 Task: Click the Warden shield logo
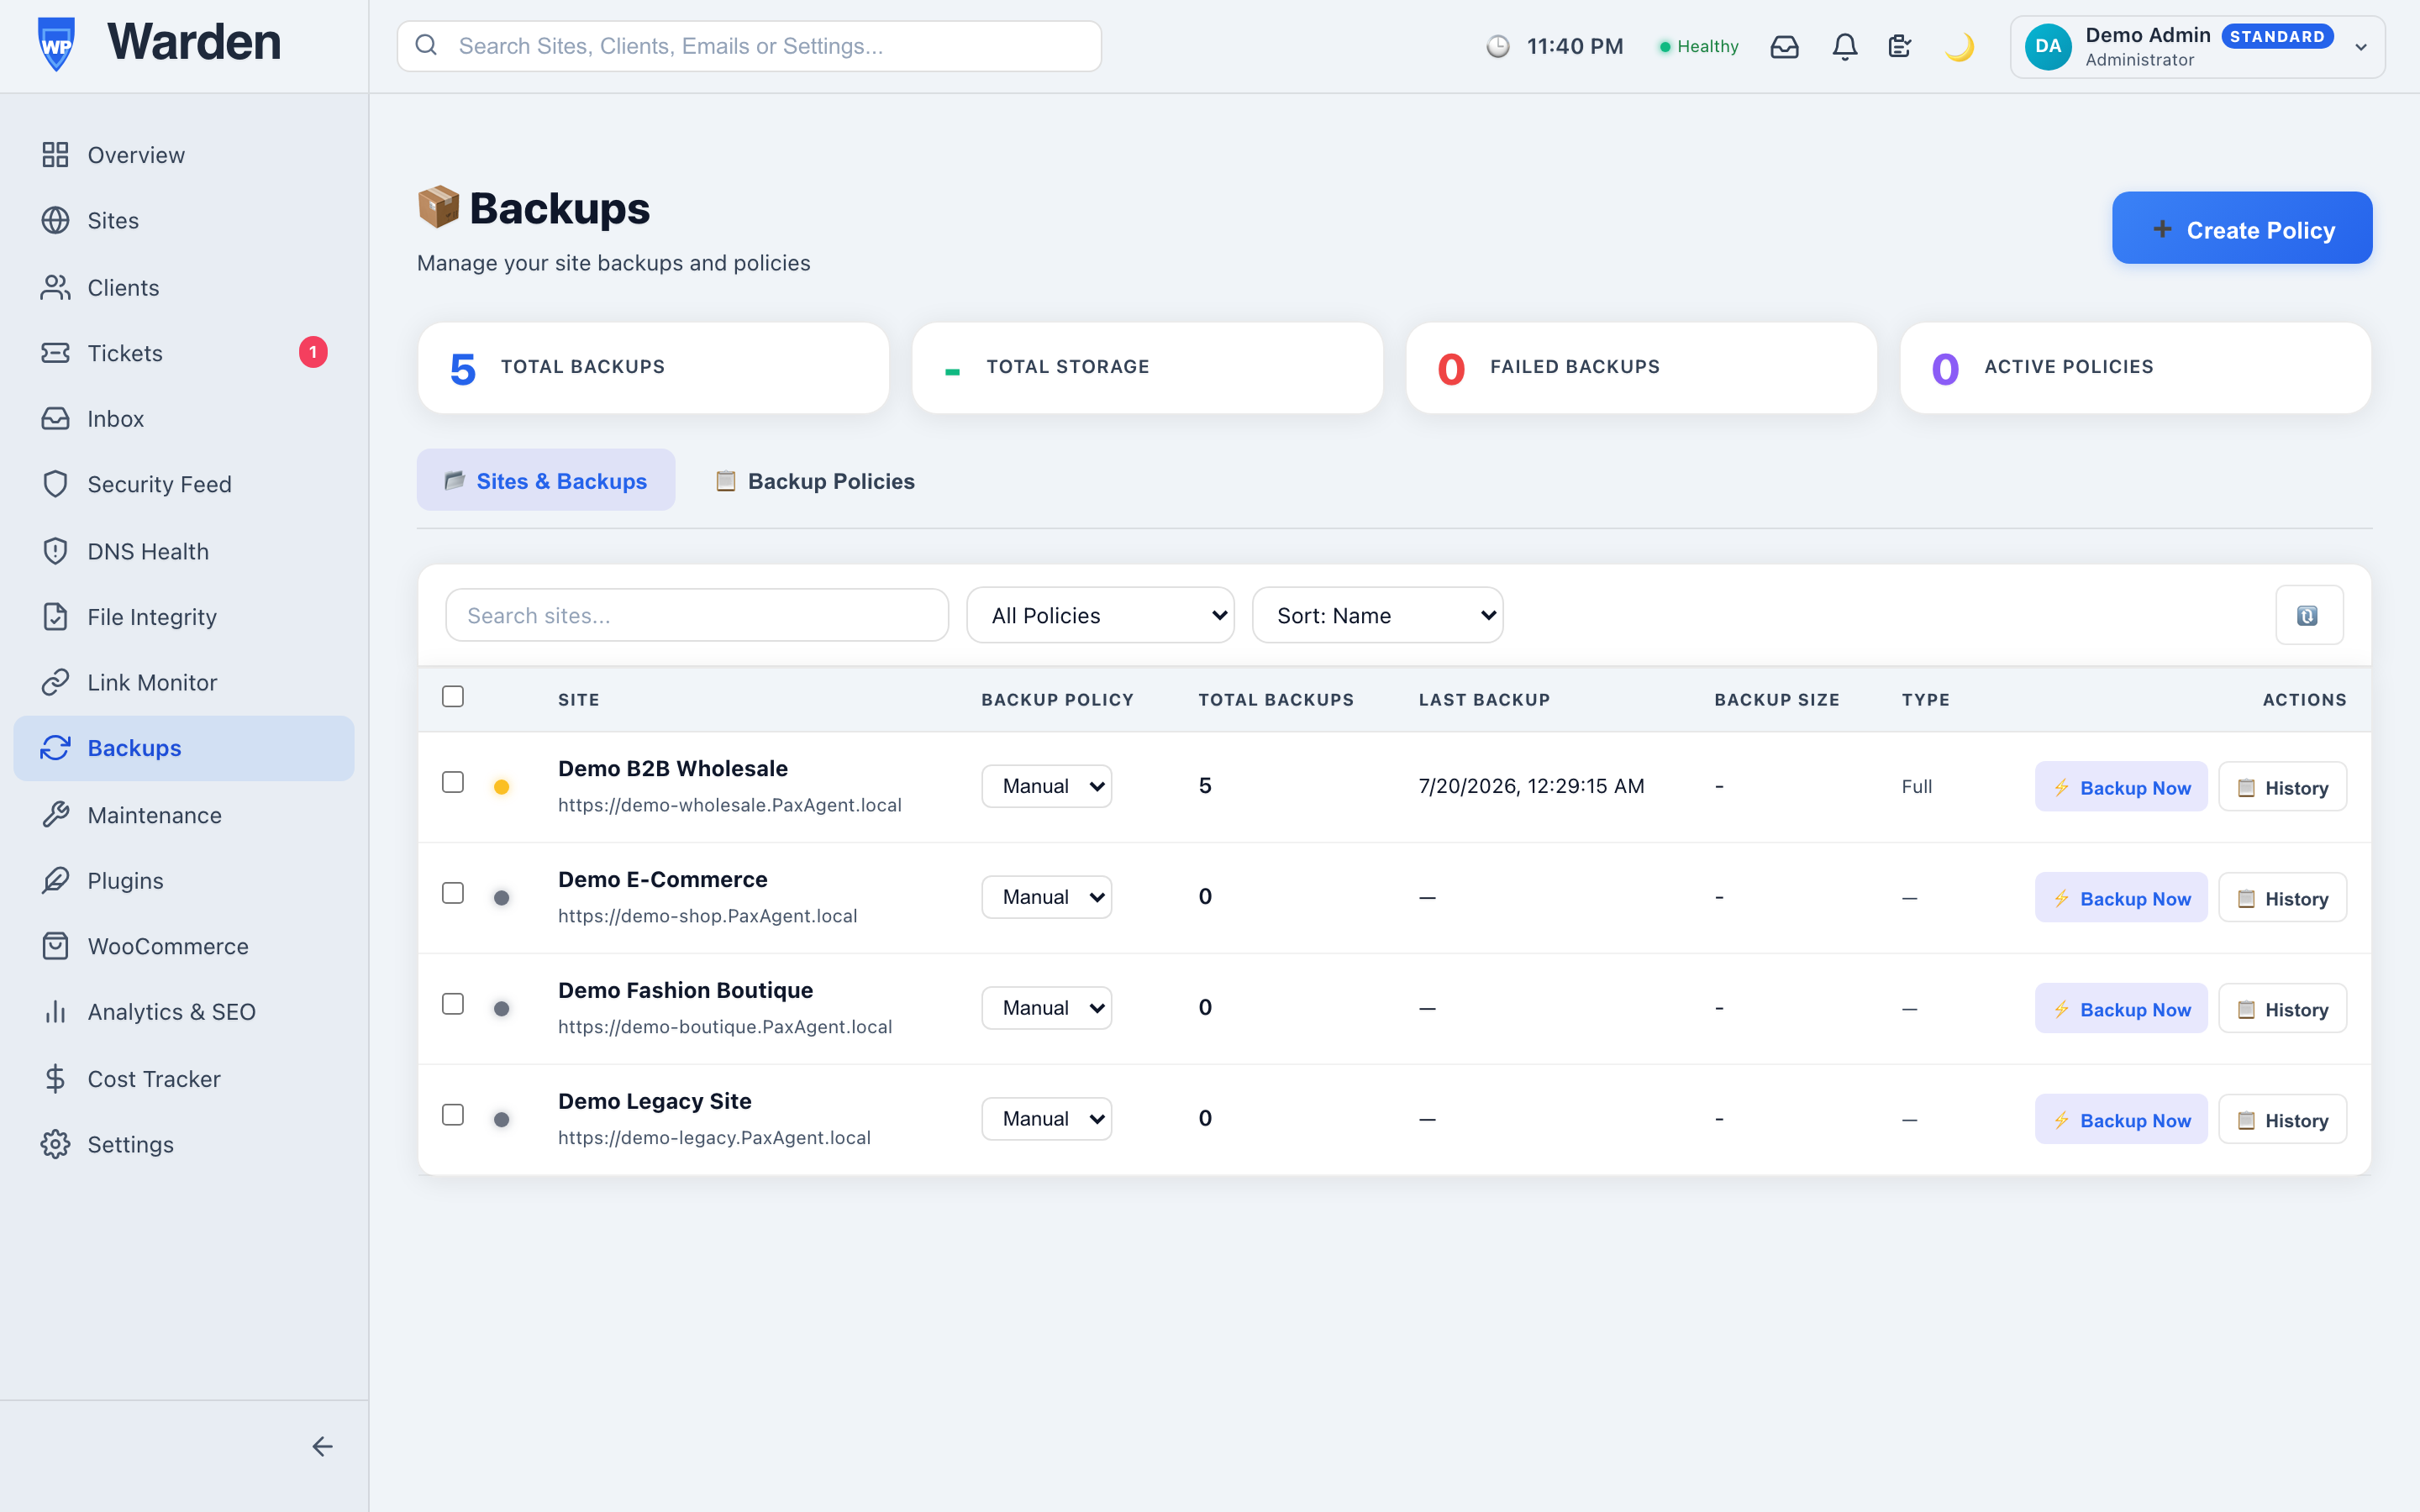57,45
